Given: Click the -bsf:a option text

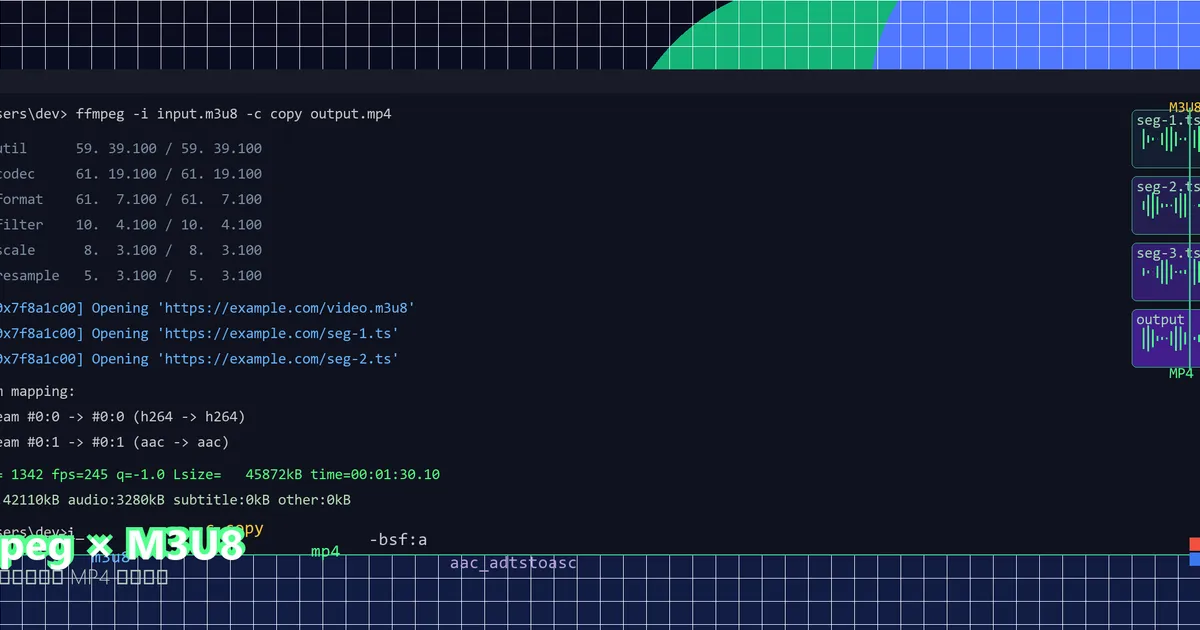Looking at the screenshot, I should pyautogui.click(x=398, y=540).
